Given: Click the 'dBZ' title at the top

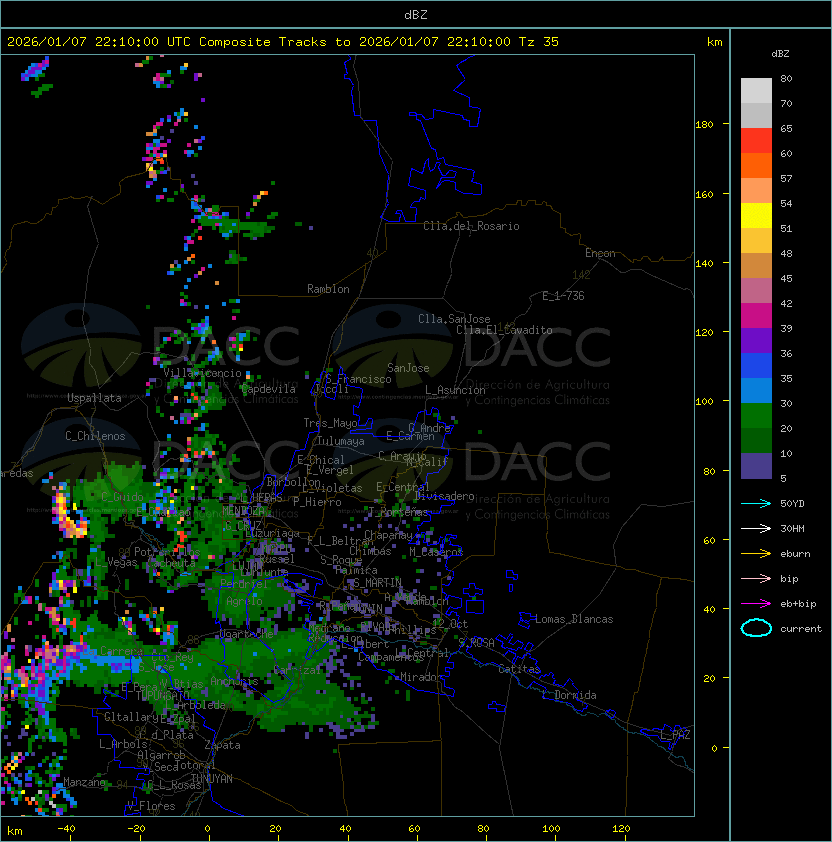Looking at the screenshot, I should 416,14.
